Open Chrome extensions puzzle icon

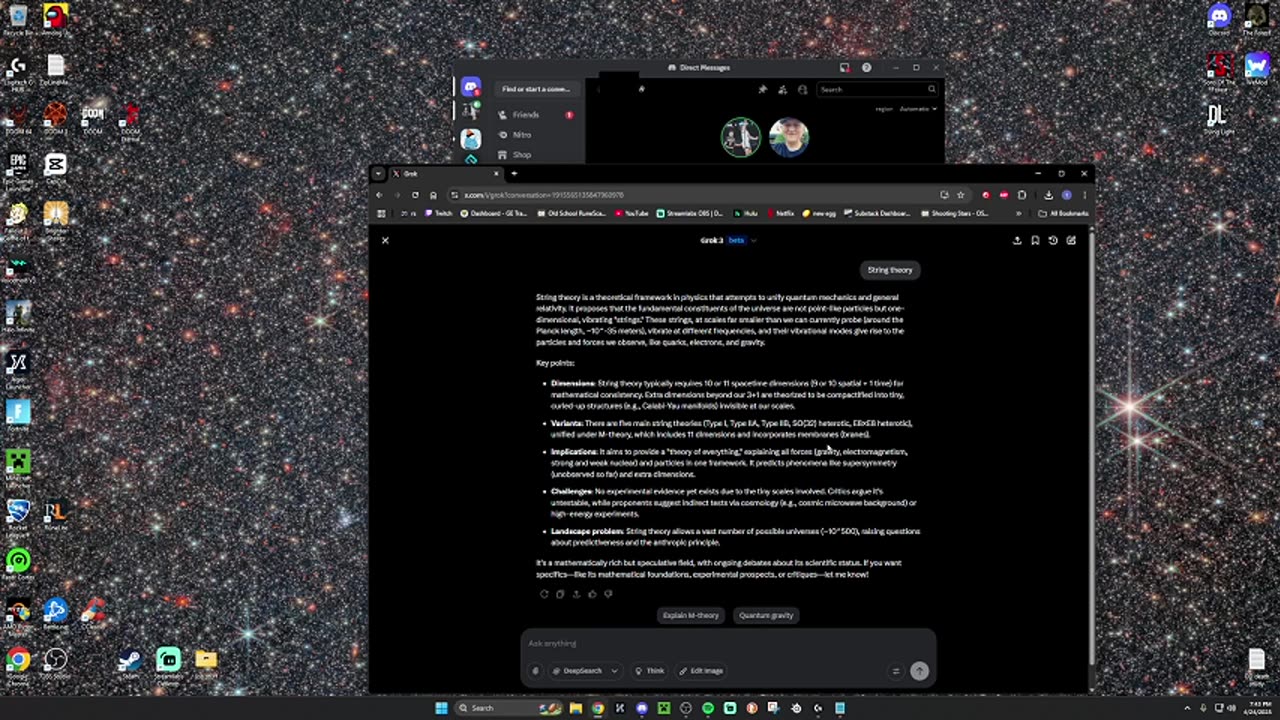(1022, 195)
